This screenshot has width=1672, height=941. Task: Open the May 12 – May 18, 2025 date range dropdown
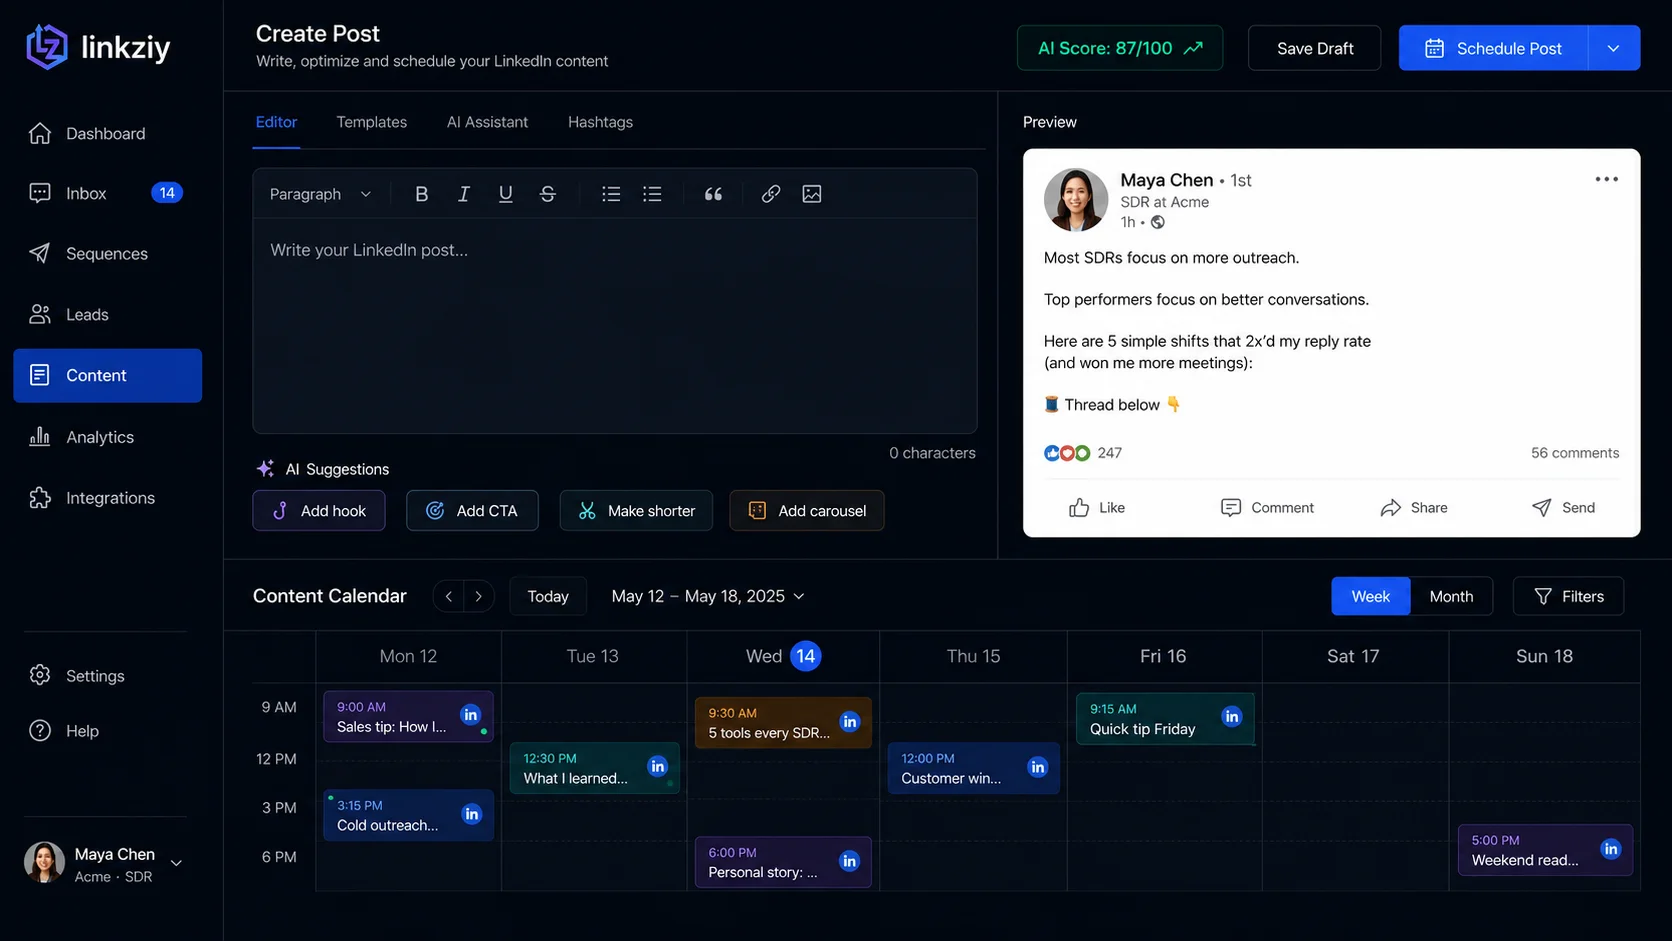708,596
